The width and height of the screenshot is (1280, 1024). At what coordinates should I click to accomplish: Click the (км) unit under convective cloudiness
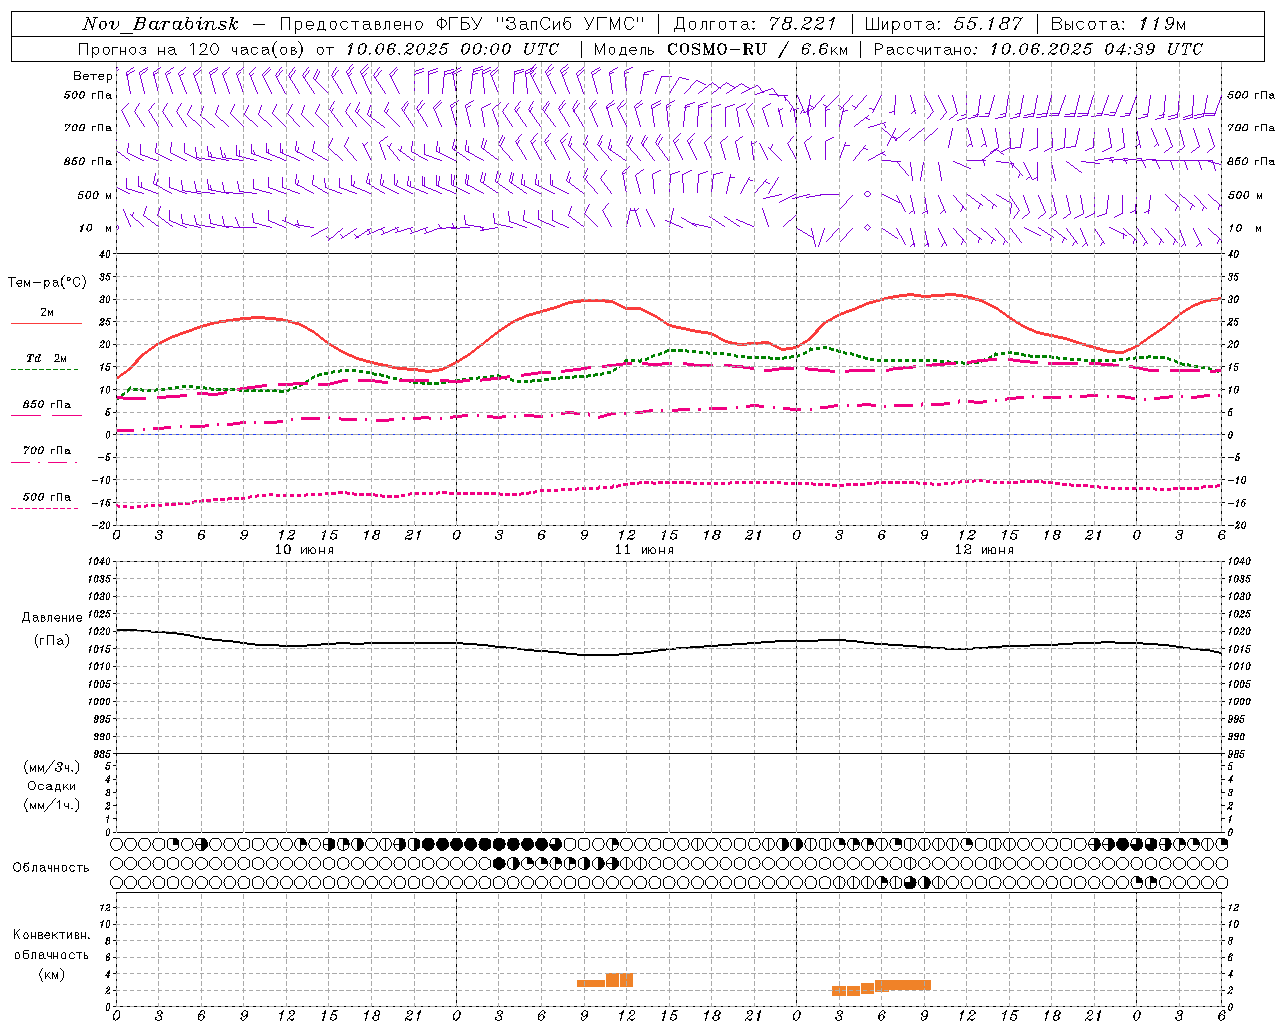(52, 974)
